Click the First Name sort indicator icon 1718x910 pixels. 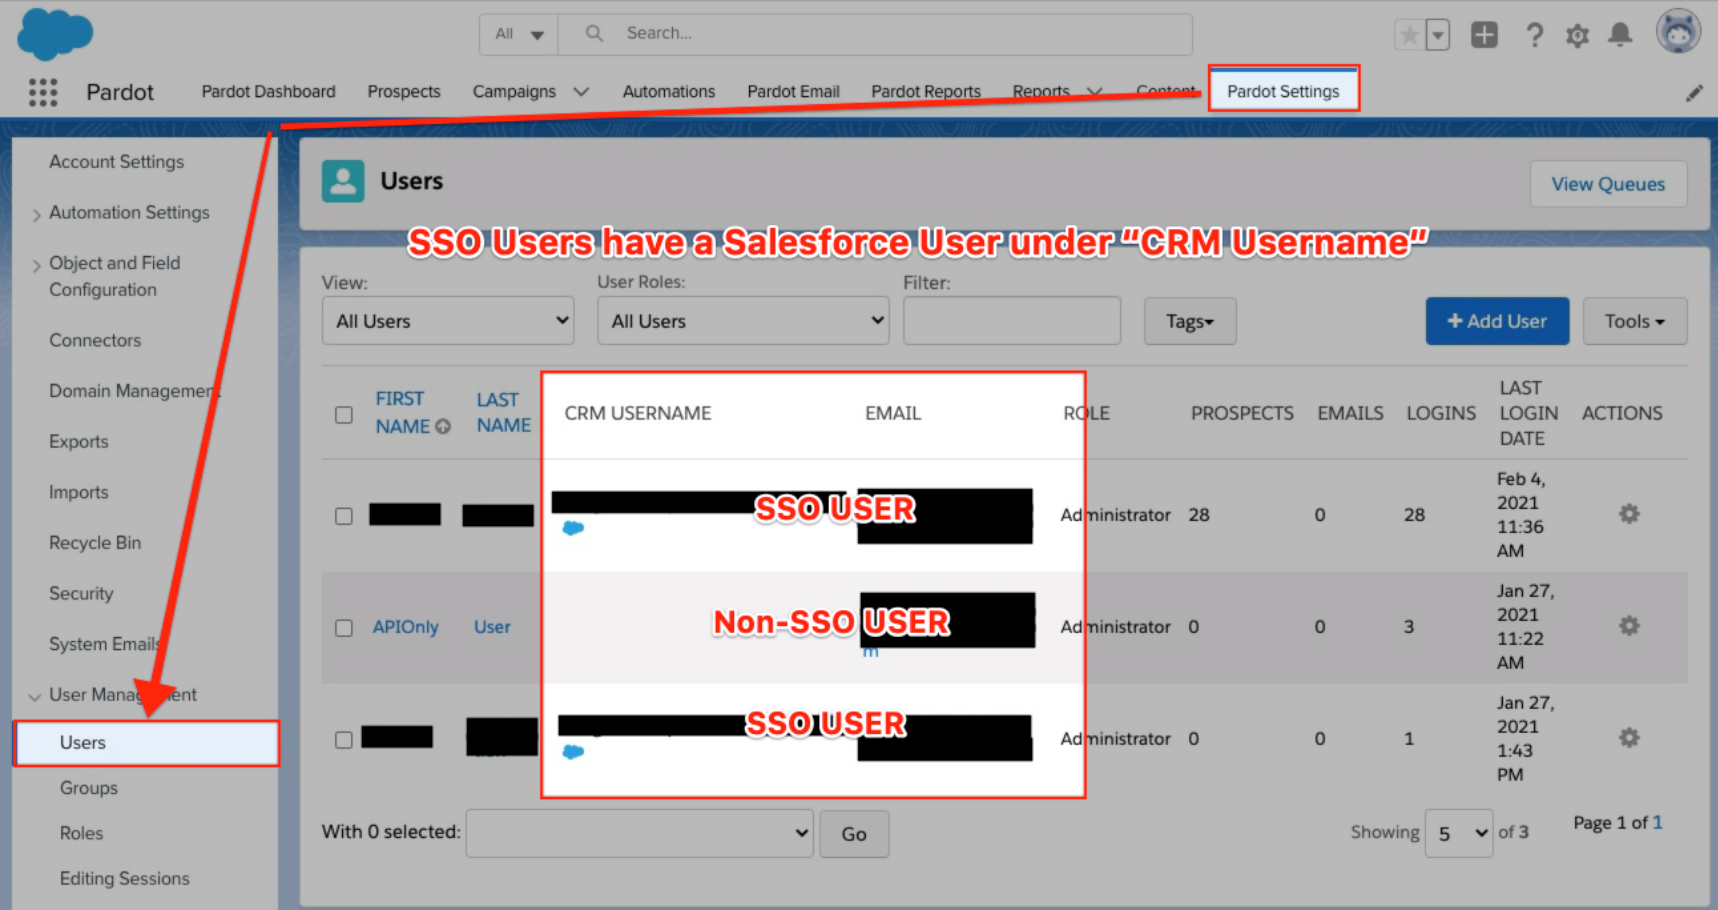443,427
